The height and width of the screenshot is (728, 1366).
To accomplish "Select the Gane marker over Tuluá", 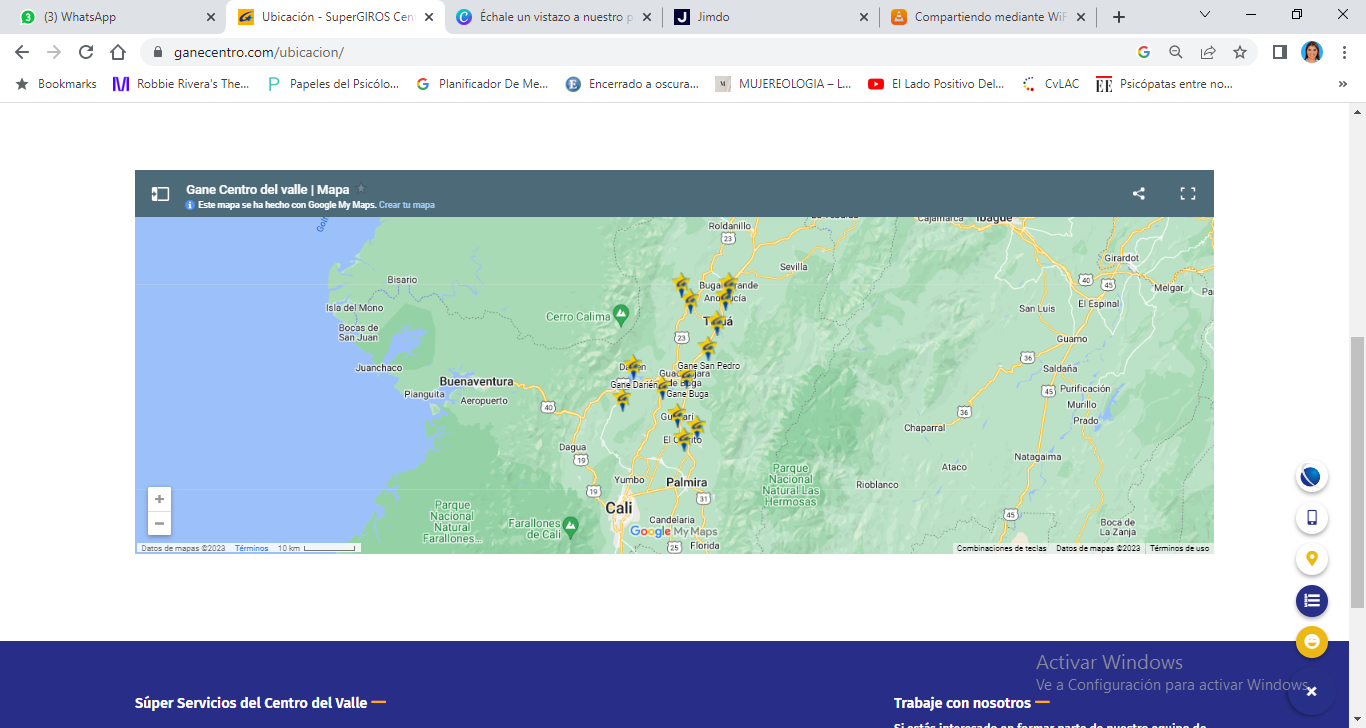I will (717, 322).
